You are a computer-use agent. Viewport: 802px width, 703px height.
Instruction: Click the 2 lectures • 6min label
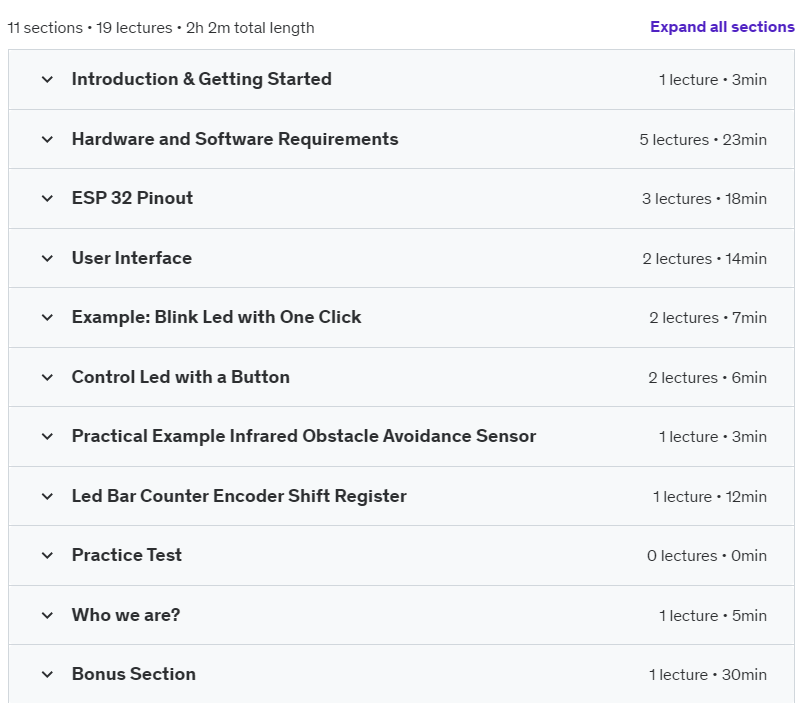point(707,378)
